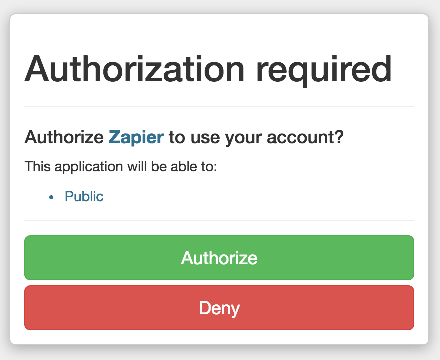Grant Zapier access with the Authorize button
Image resolution: width=440 pixels, height=360 pixels.
(x=219, y=257)
